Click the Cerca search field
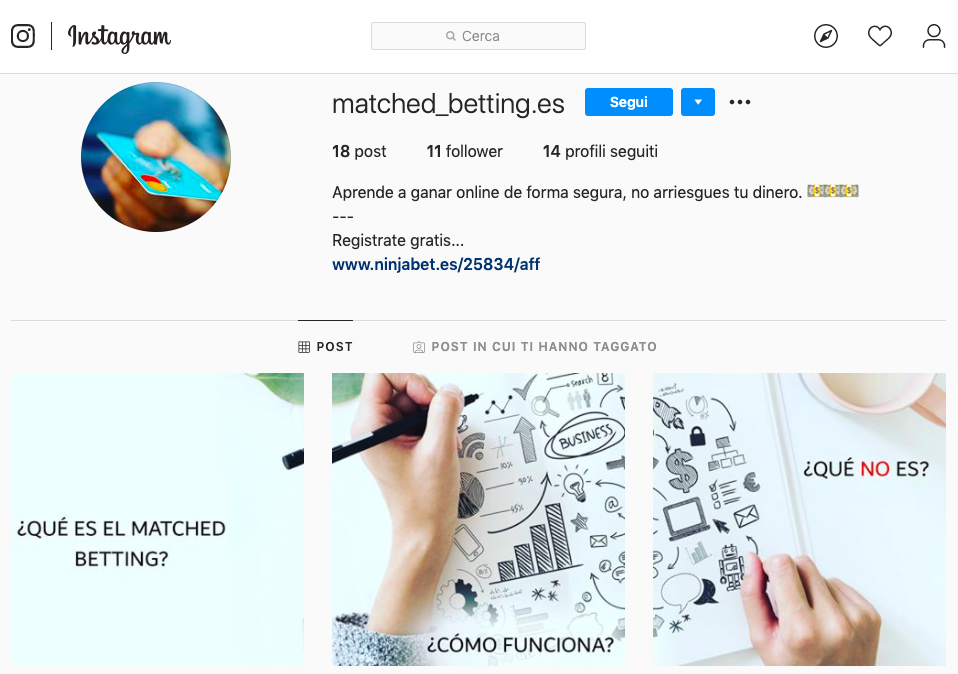 tap(478, 36)
